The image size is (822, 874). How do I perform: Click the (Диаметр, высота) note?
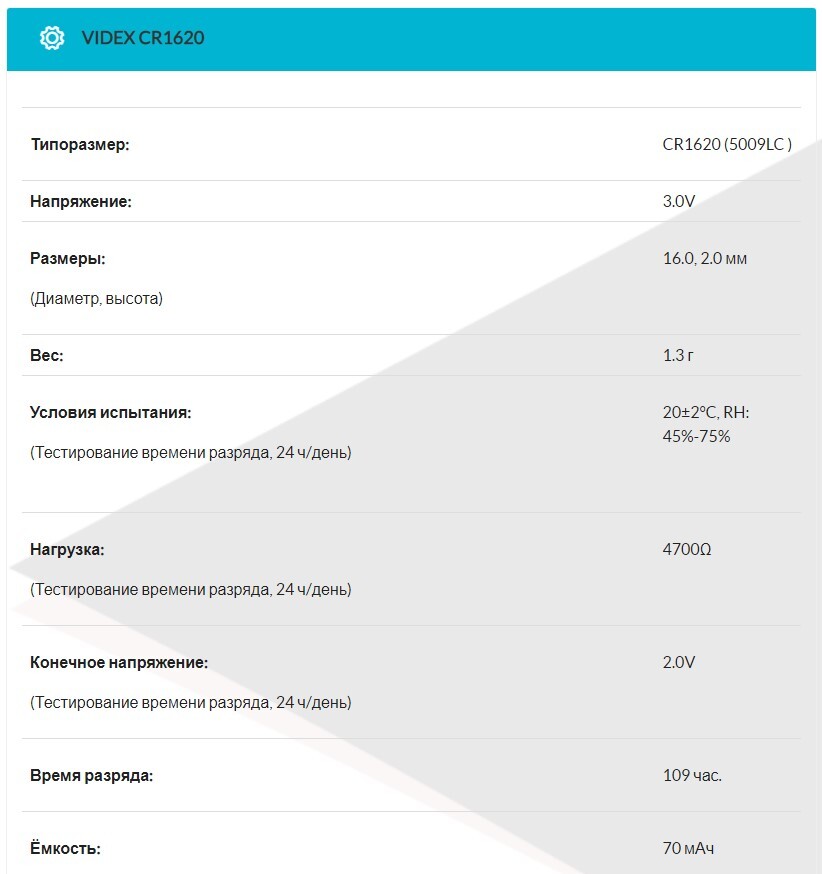point(96,298)
